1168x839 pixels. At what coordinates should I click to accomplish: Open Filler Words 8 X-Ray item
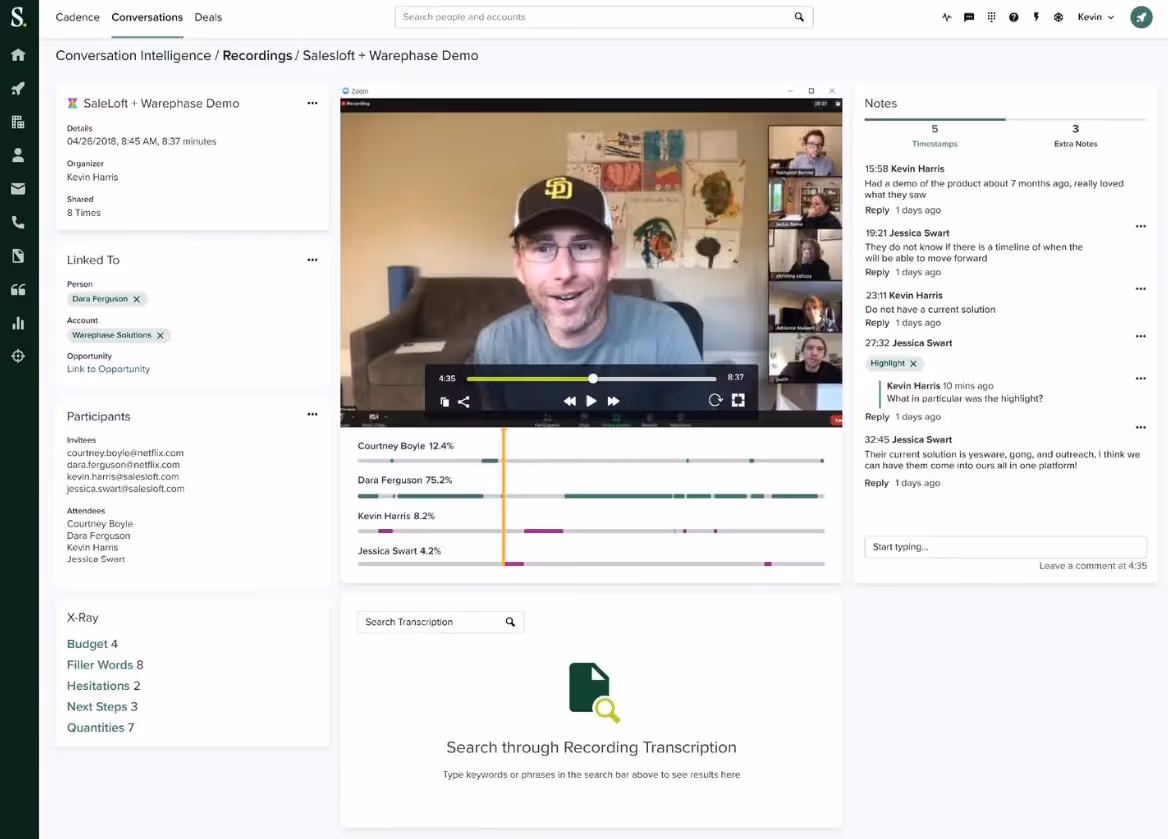(105, 665)
